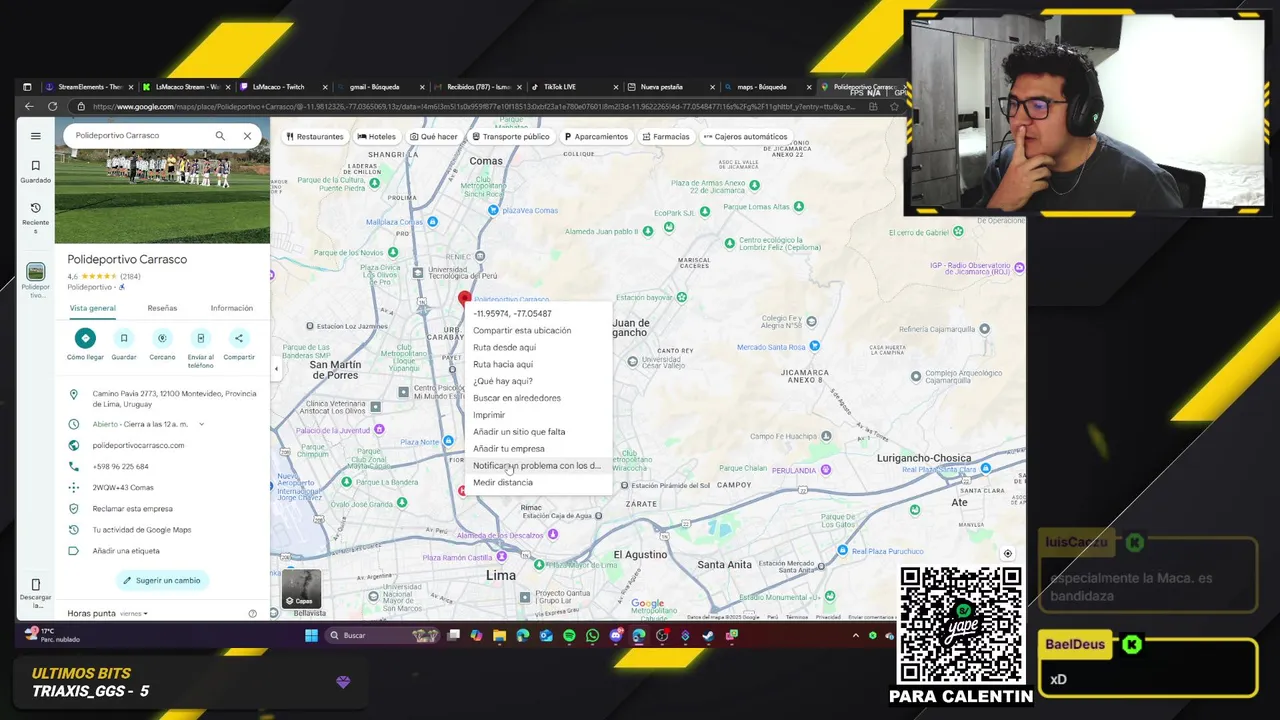Viewport: 1280px width, 720px height.
Task: Choose Ruta hacia aquí in context menu
Action: (x=540, y=364)
